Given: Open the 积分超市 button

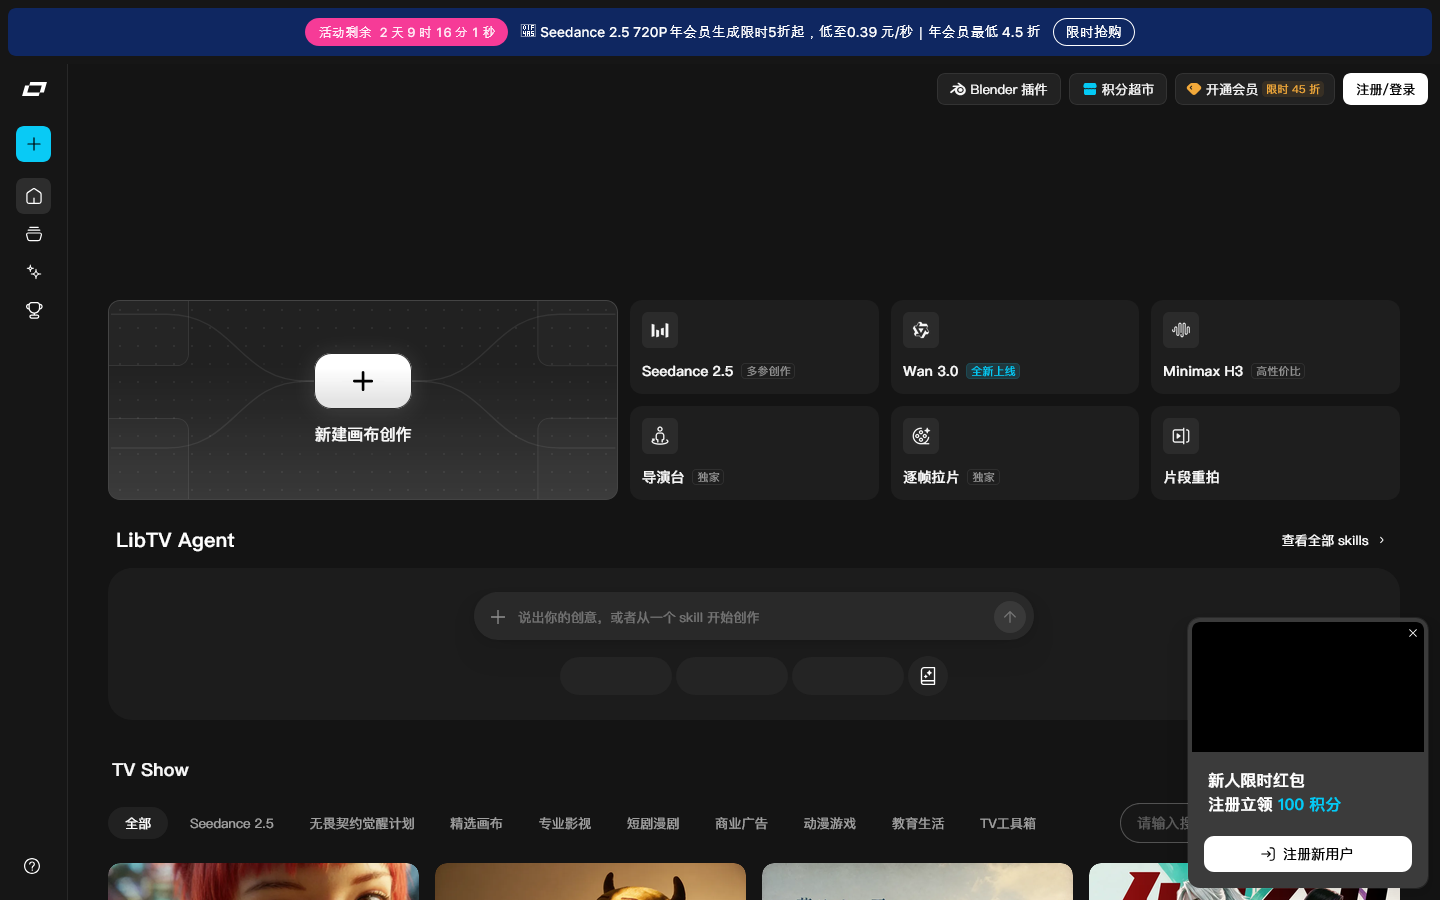Looking at the screenshot, I should (1118, 89).
